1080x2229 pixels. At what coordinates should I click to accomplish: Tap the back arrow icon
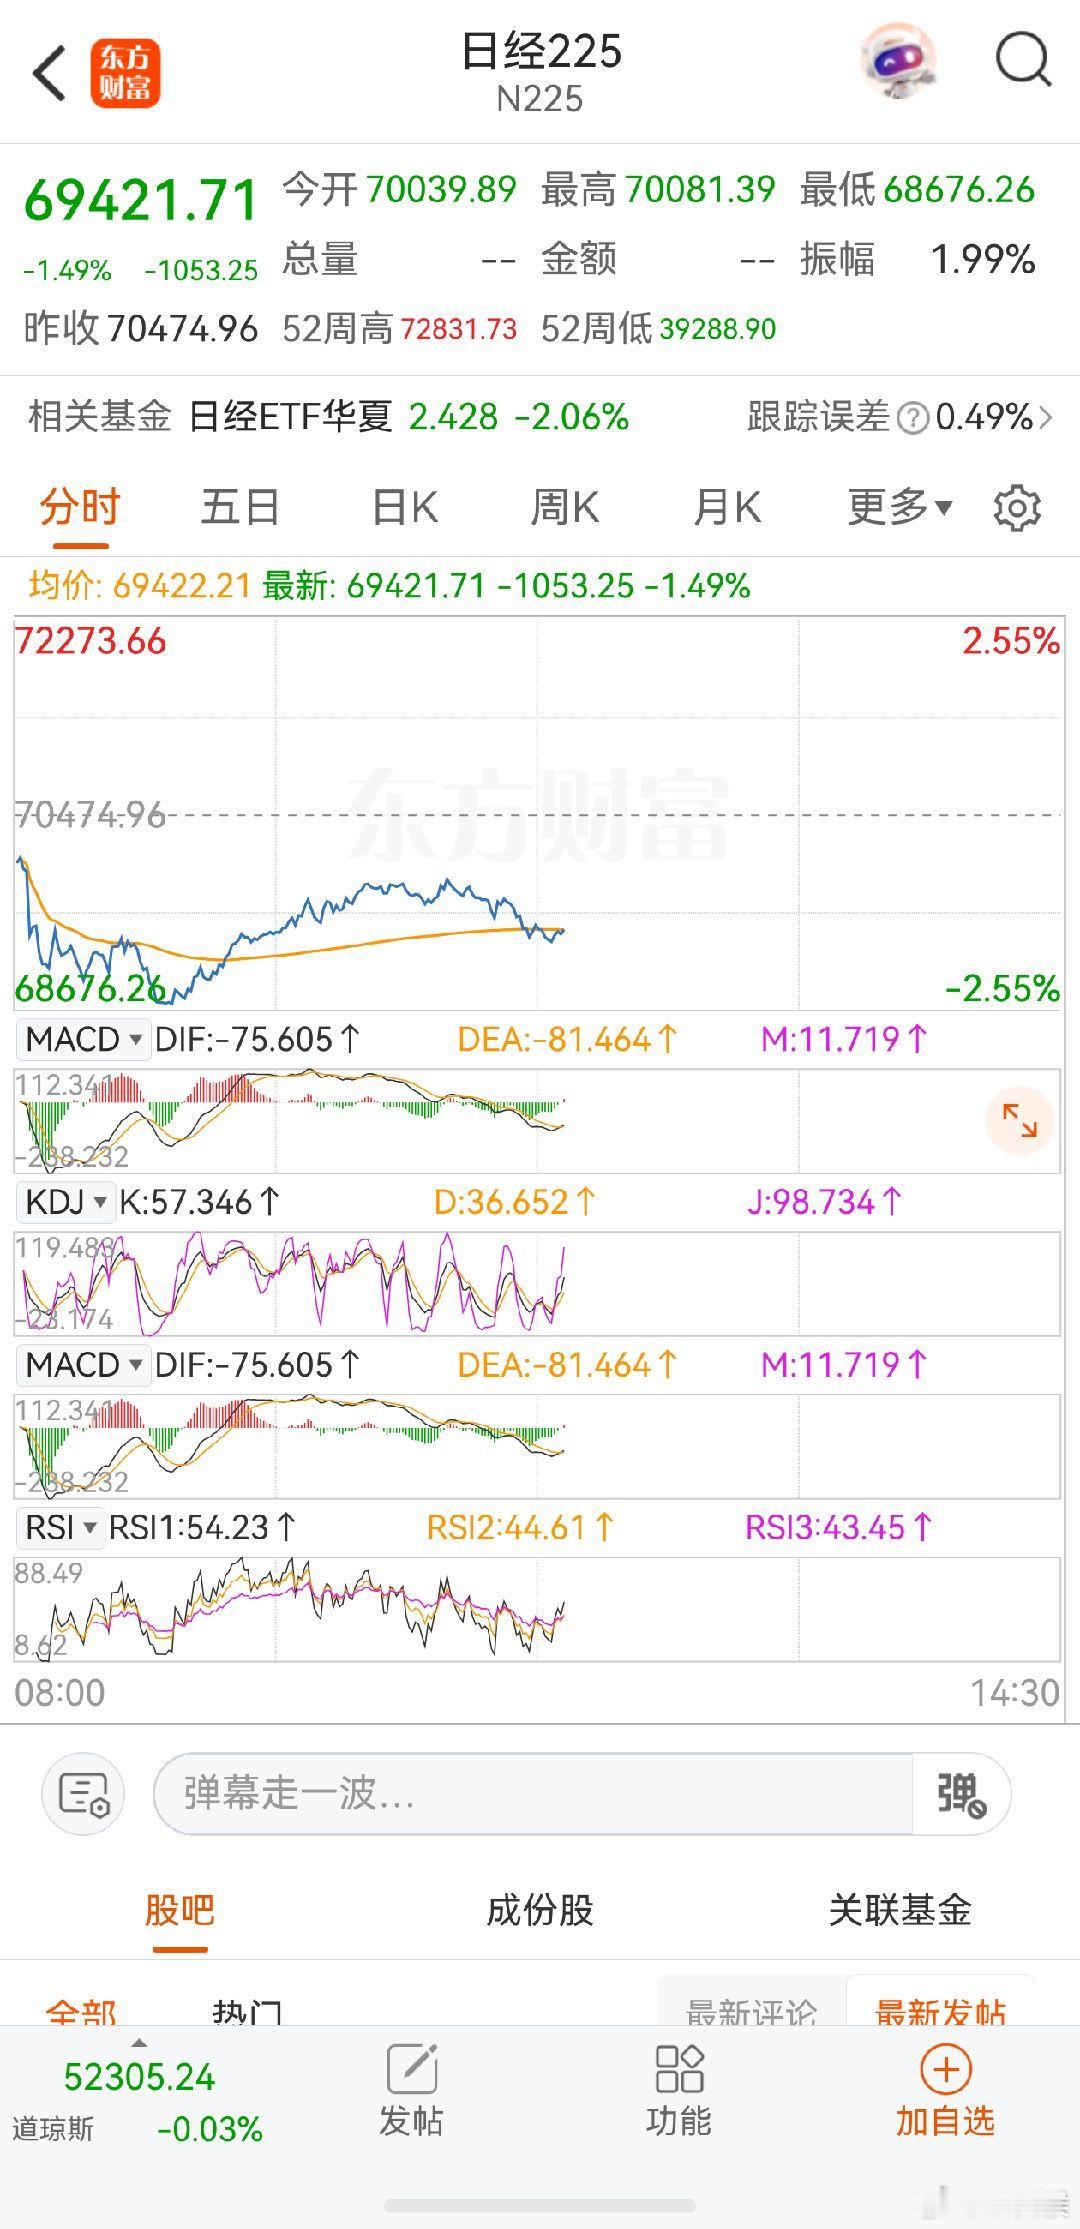49,73
